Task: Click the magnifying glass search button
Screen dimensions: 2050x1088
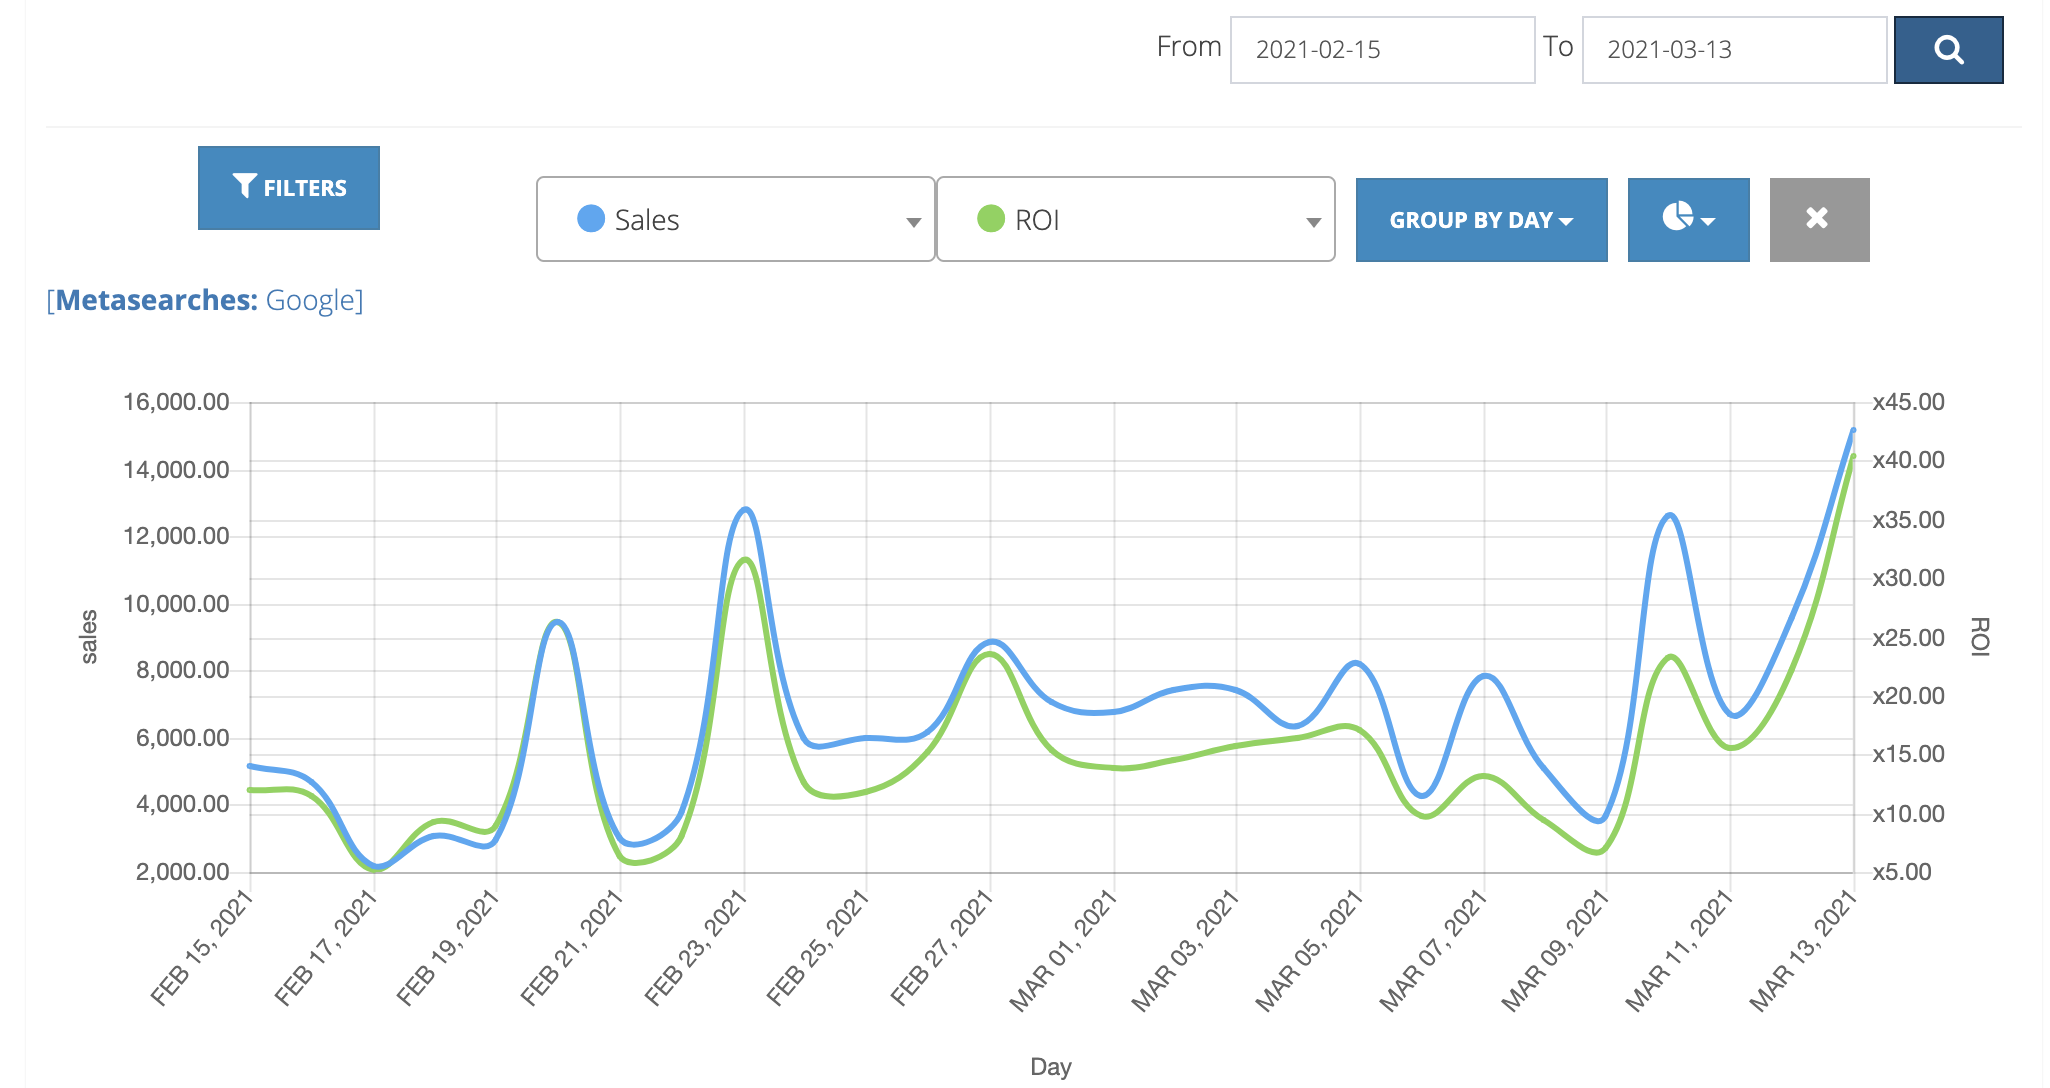Action: (x=1948, y=50)
